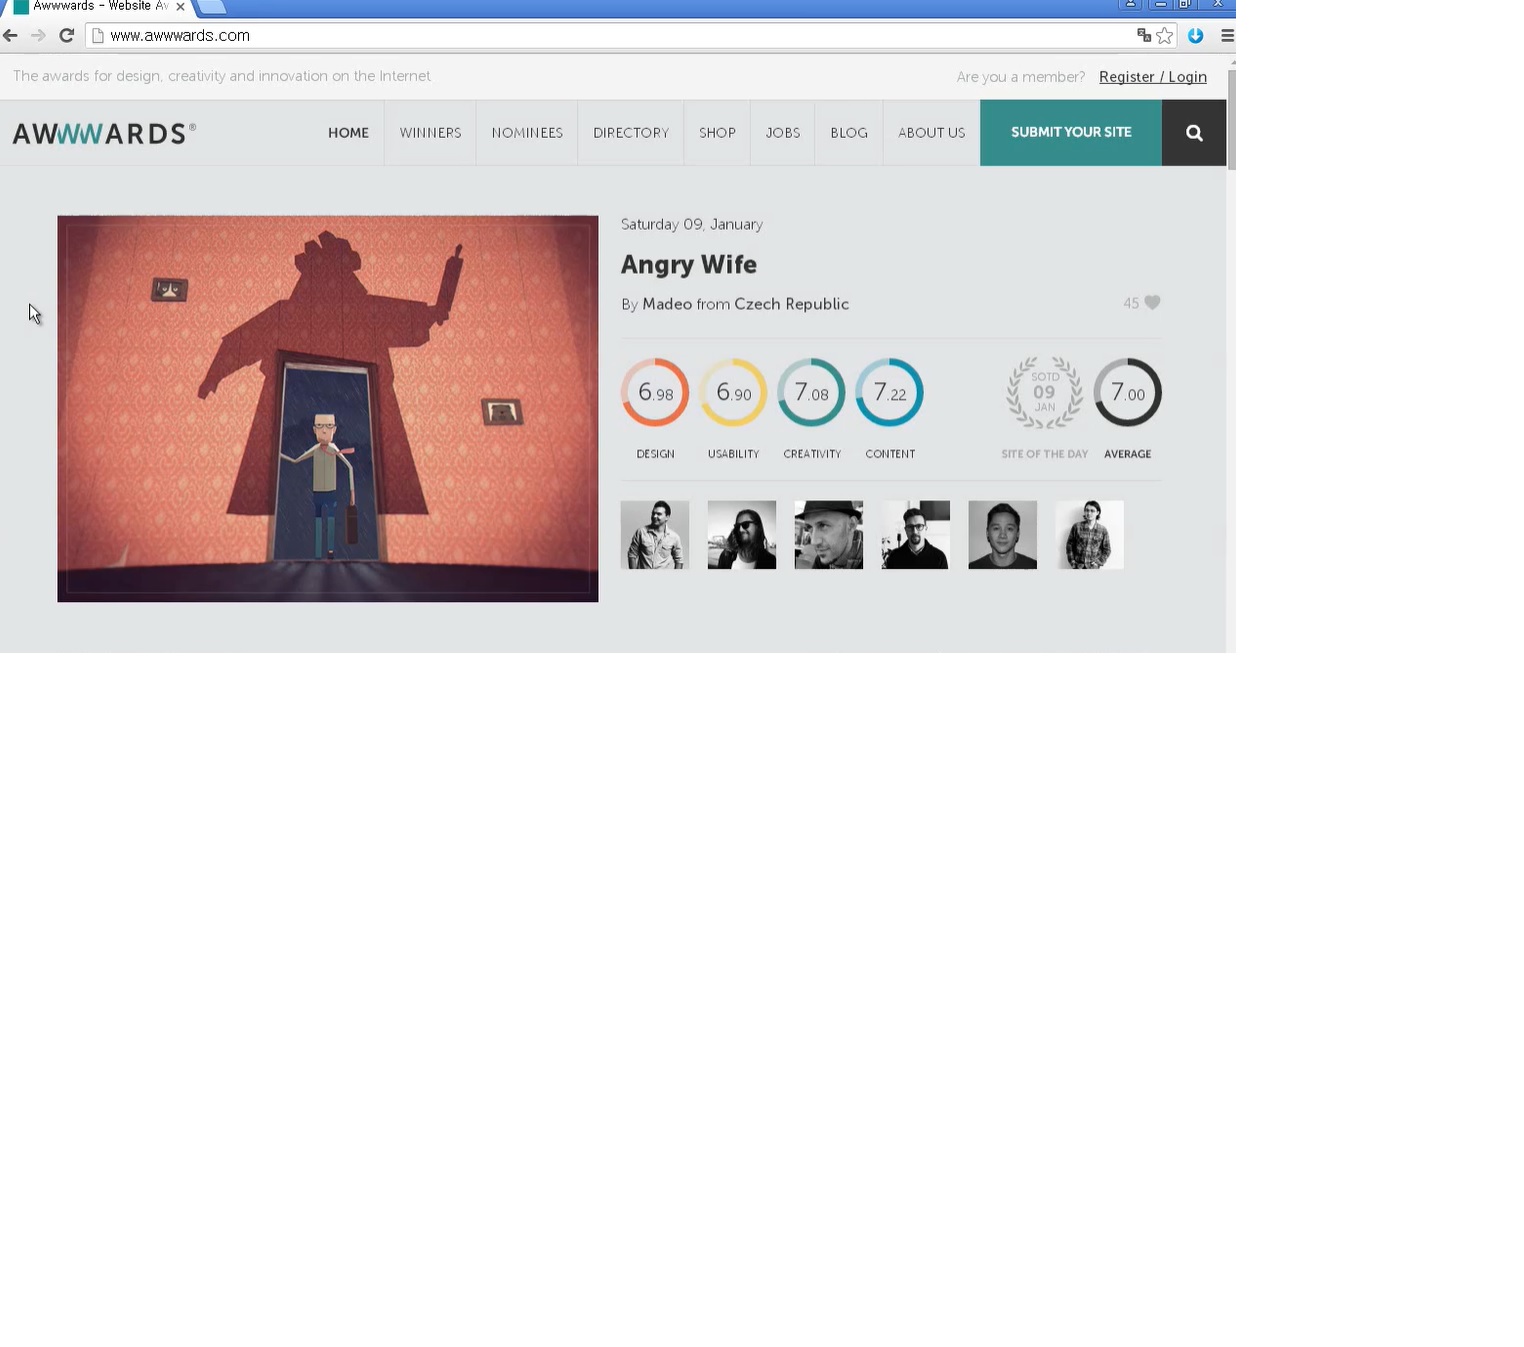Click Register / Login link
This screenshot has height=1347, width=1524.
1153,77
